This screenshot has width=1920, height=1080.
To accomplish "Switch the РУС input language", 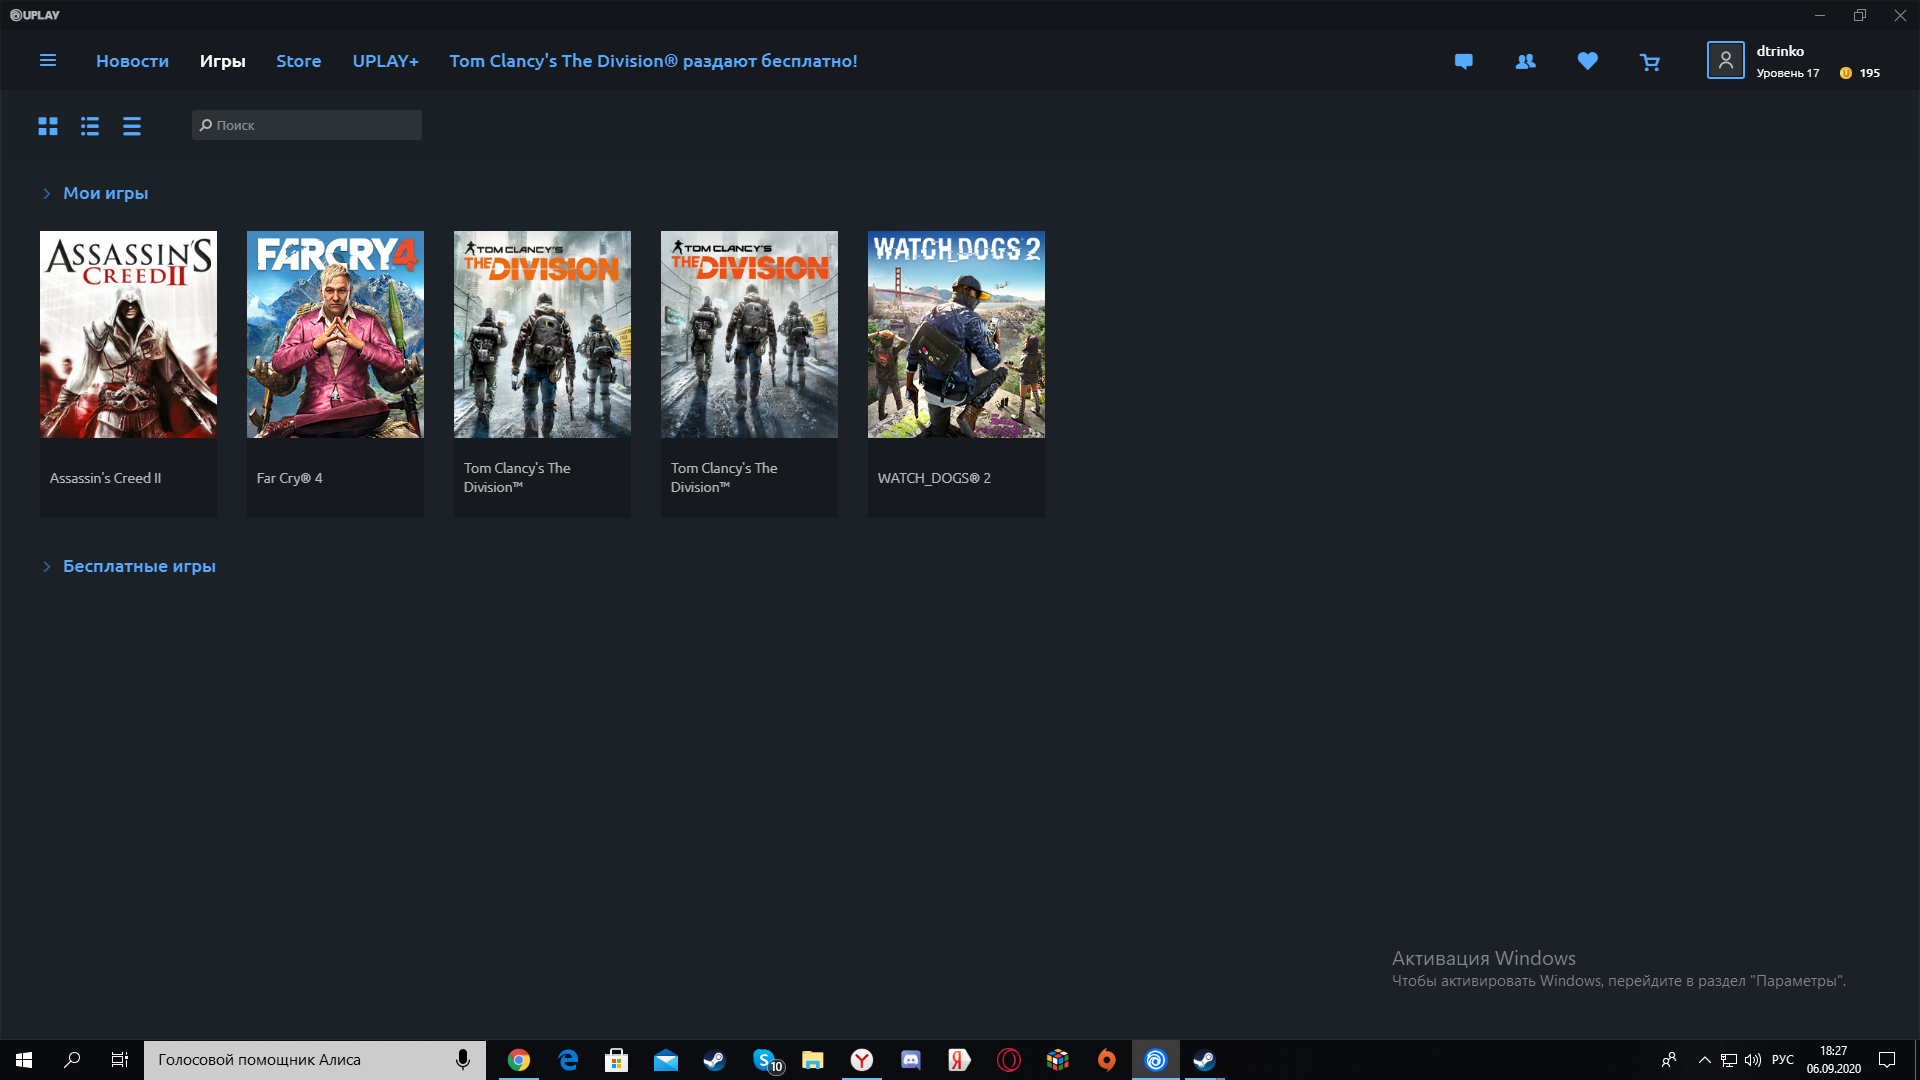I will 1783,1060.
